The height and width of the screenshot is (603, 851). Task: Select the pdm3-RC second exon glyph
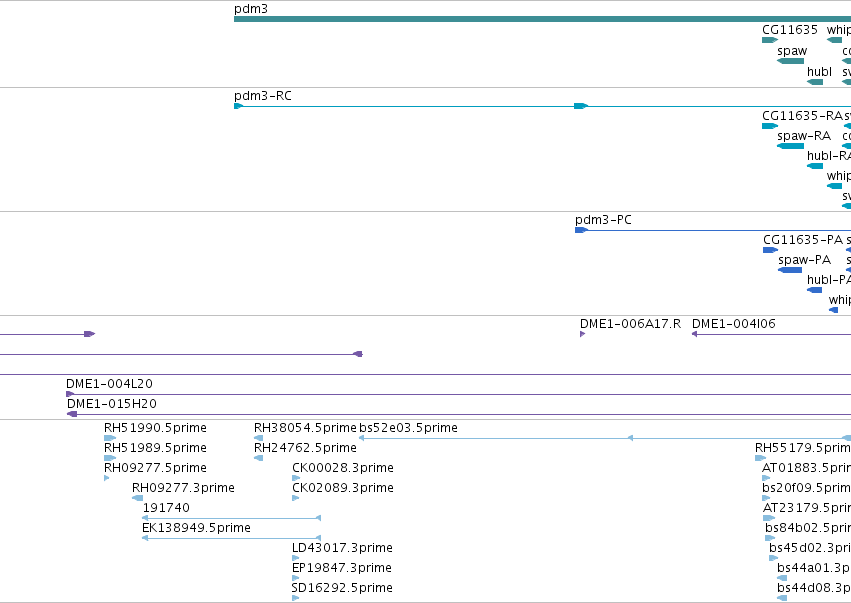click(x=581, y=106)
